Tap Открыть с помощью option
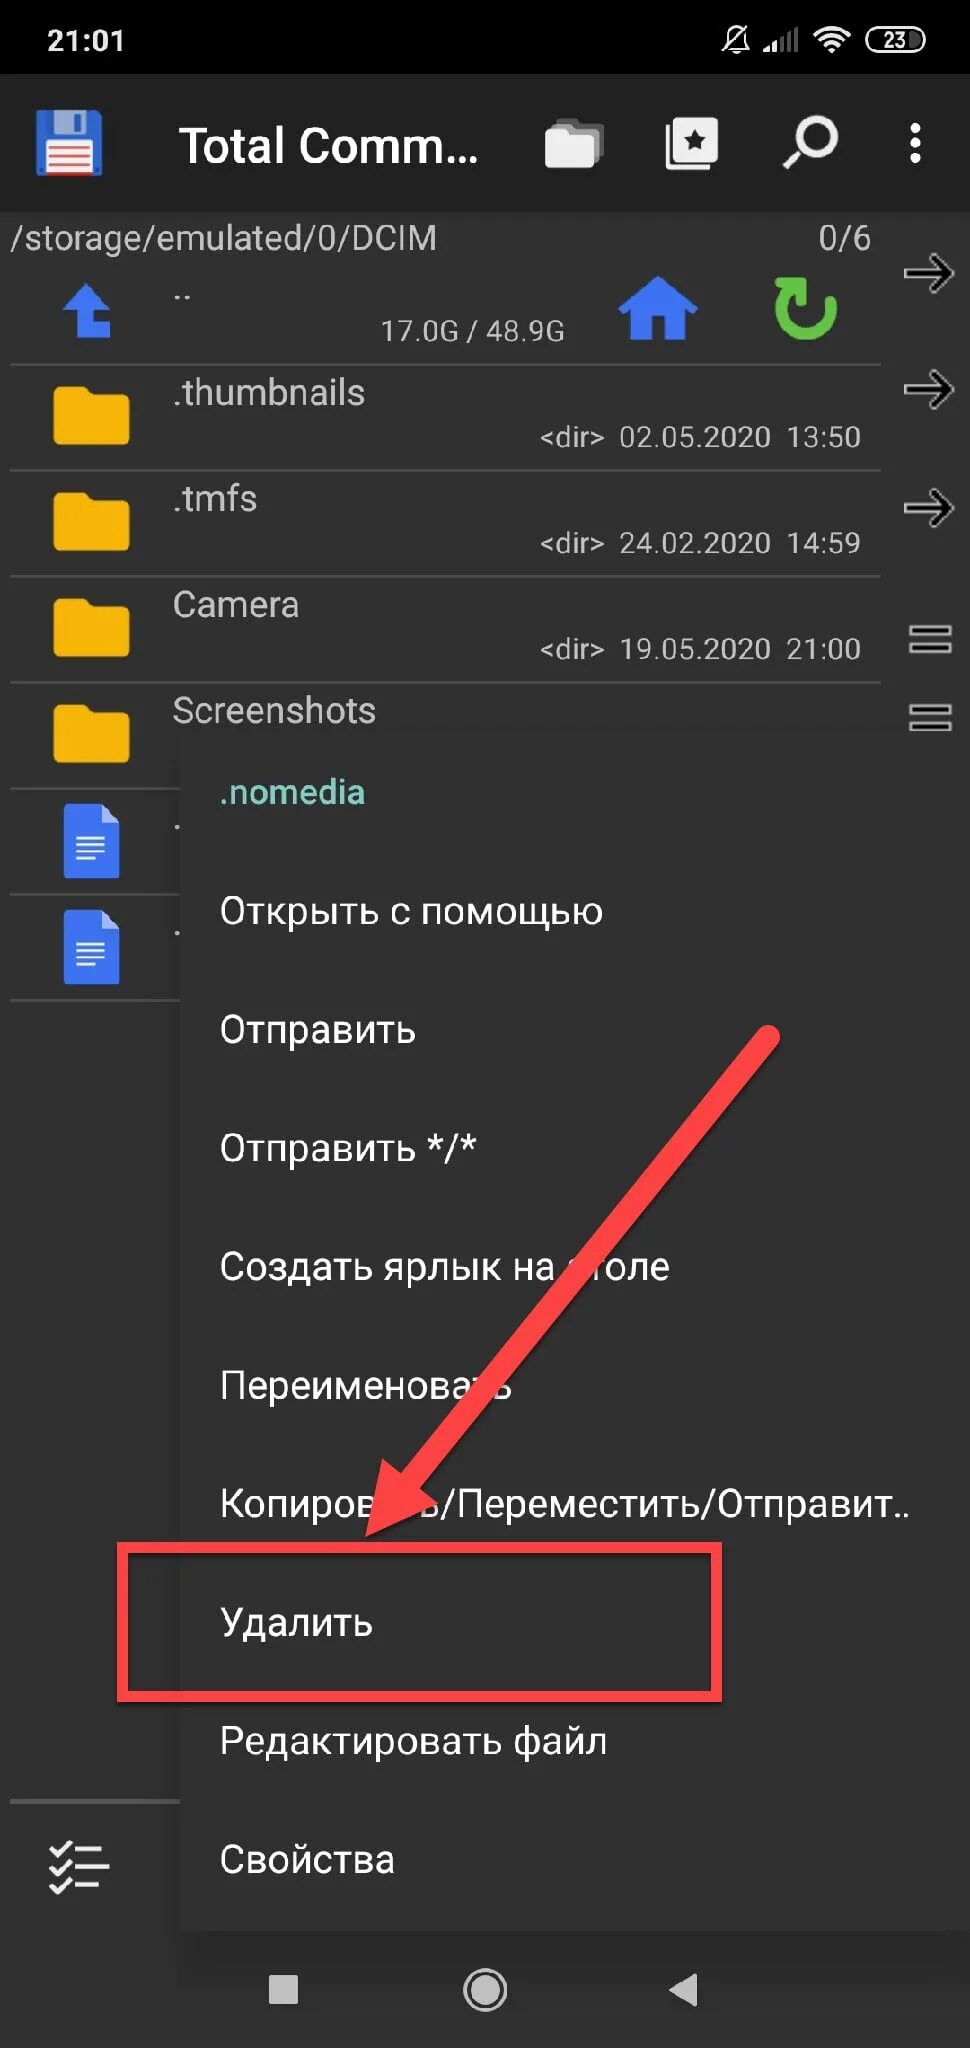The height and width of the screenshot is (2048, 970). point(410,911)
